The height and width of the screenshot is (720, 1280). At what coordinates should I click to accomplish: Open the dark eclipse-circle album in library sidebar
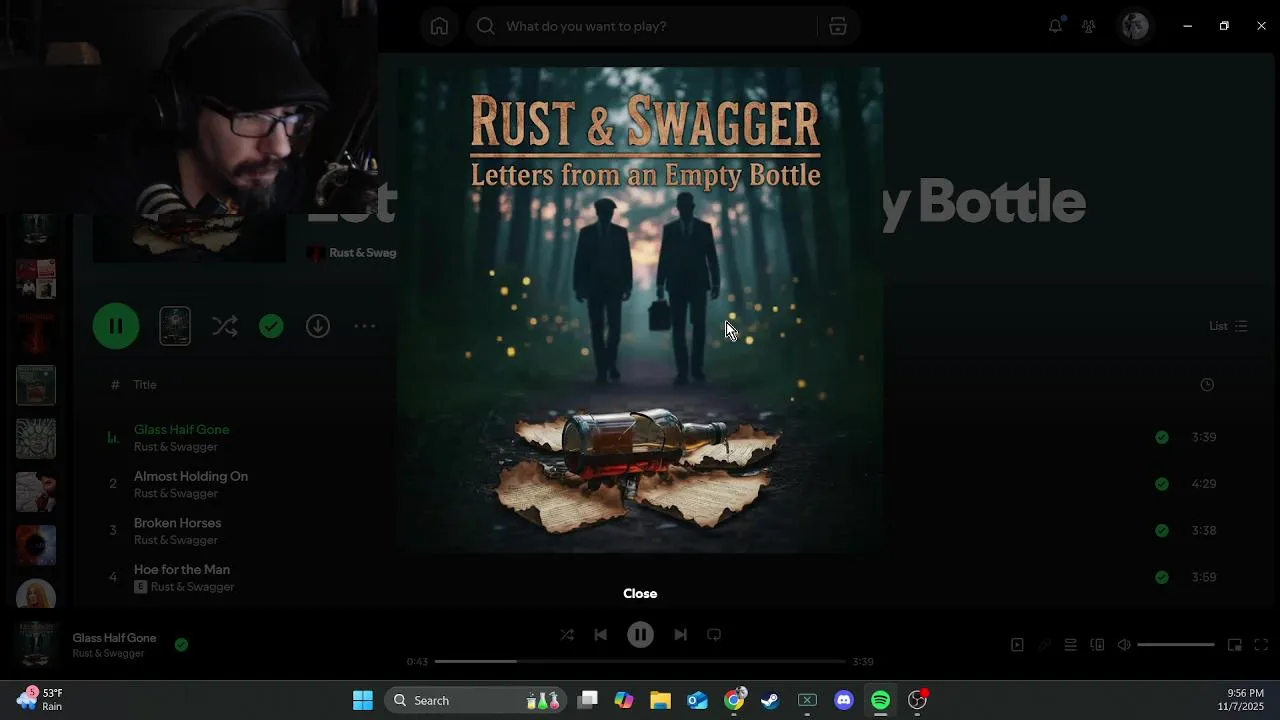coord(36,545)
